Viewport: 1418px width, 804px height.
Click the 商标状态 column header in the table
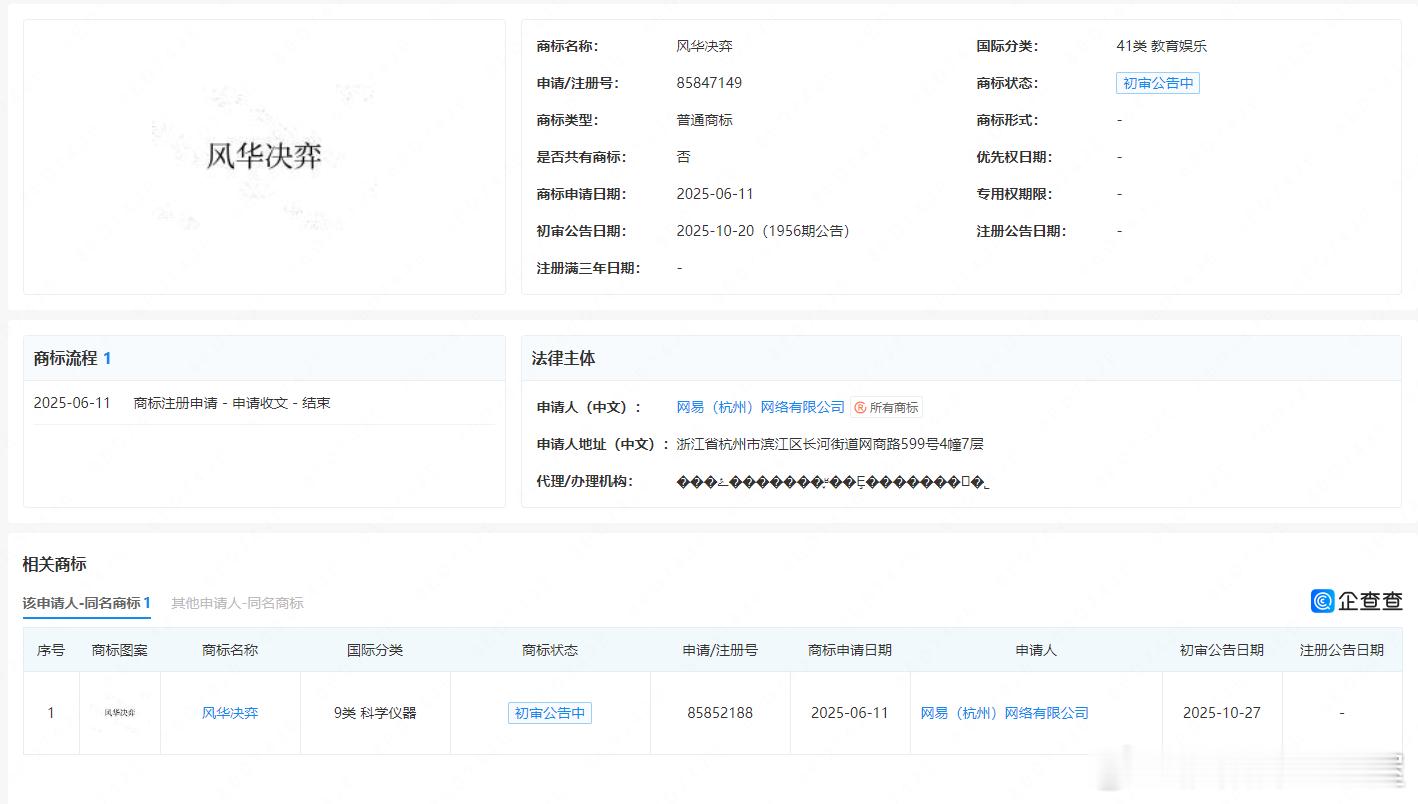549,650
